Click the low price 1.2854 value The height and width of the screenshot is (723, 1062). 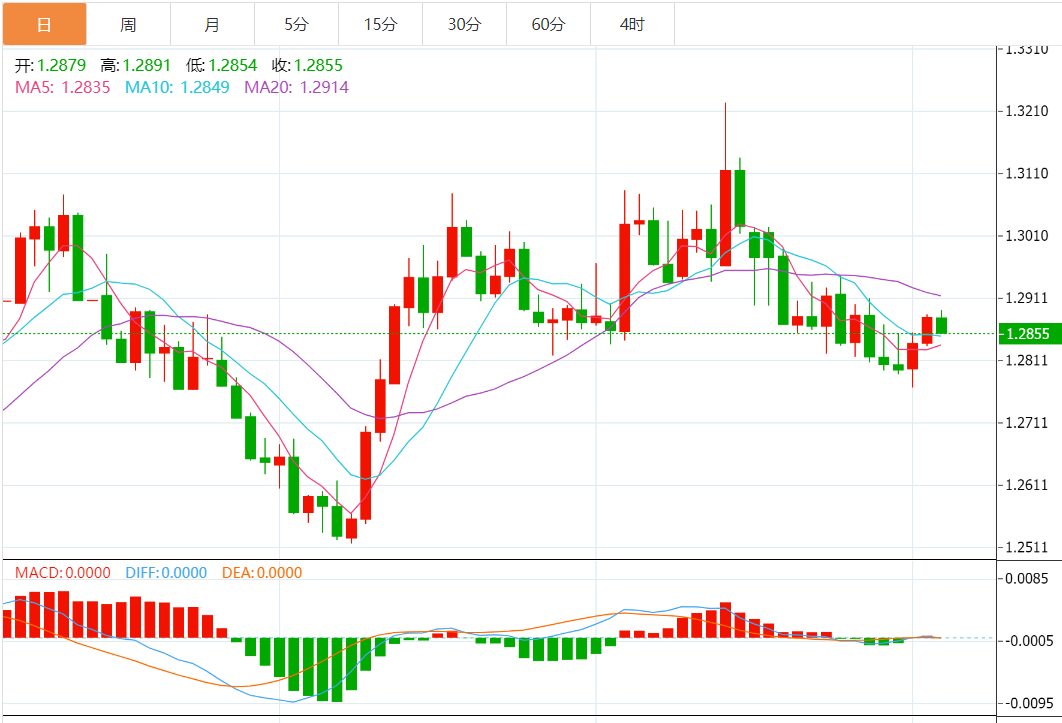[x=233, y=65]
